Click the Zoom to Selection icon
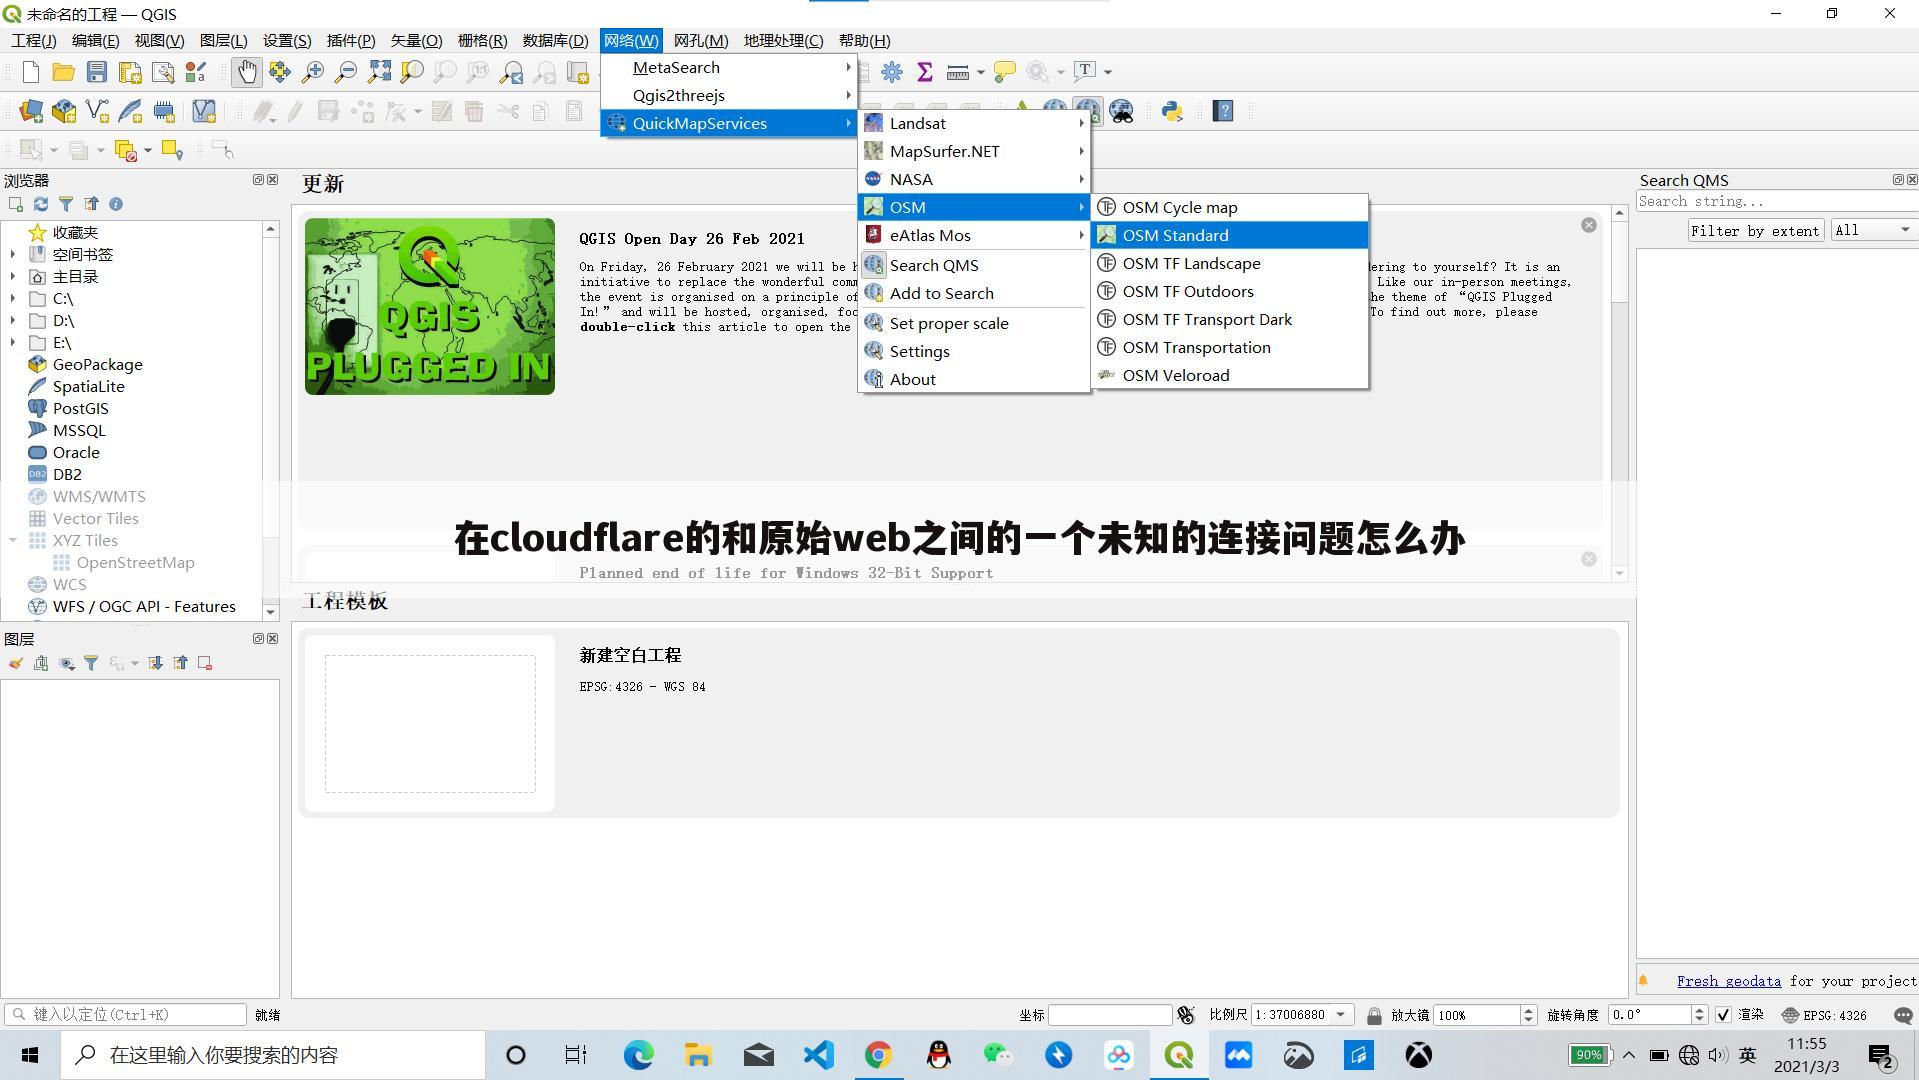 click(x=412, y=72)
